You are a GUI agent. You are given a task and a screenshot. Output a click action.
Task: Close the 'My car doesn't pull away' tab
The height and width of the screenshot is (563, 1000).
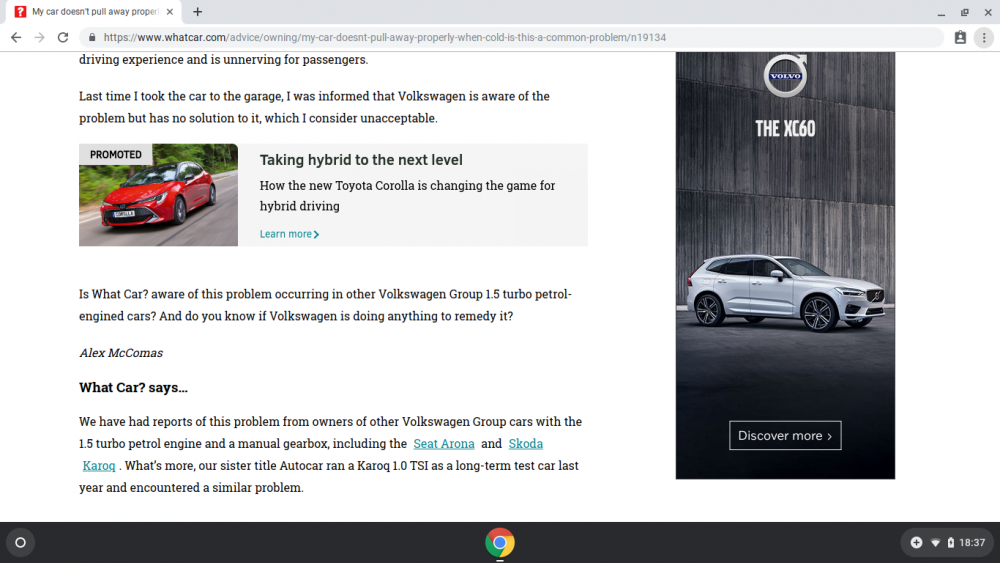[170, 11]
